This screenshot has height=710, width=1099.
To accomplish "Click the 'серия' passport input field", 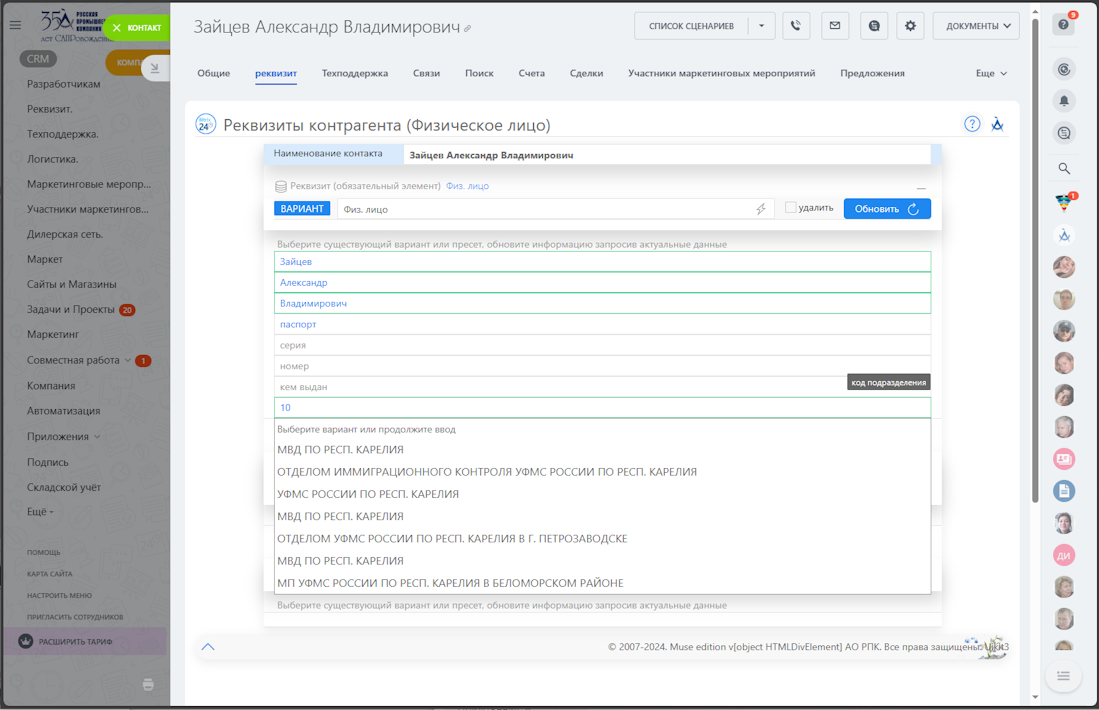I will point(600,345).
